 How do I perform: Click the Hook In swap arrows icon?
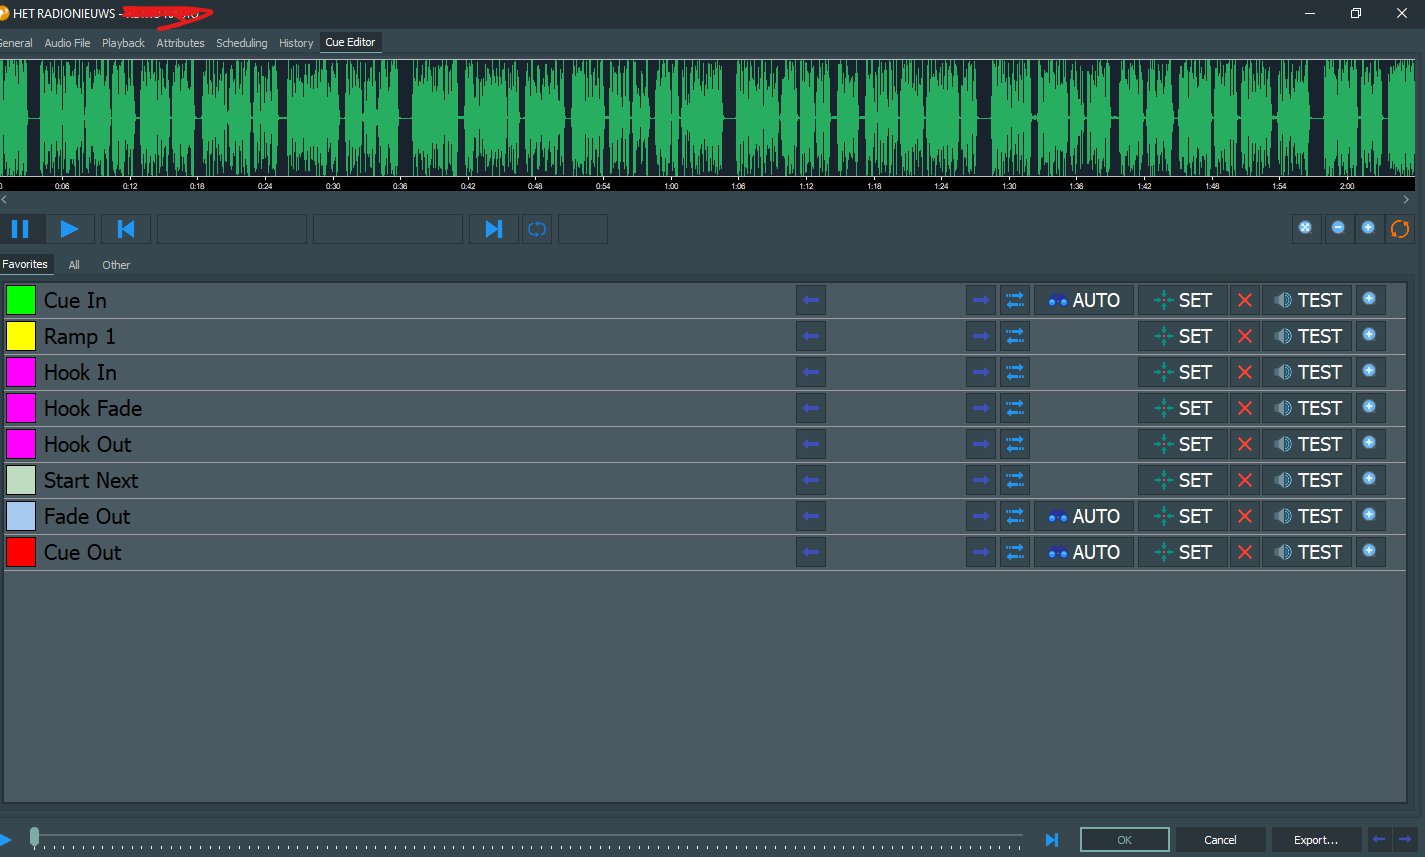[1015, 372]
